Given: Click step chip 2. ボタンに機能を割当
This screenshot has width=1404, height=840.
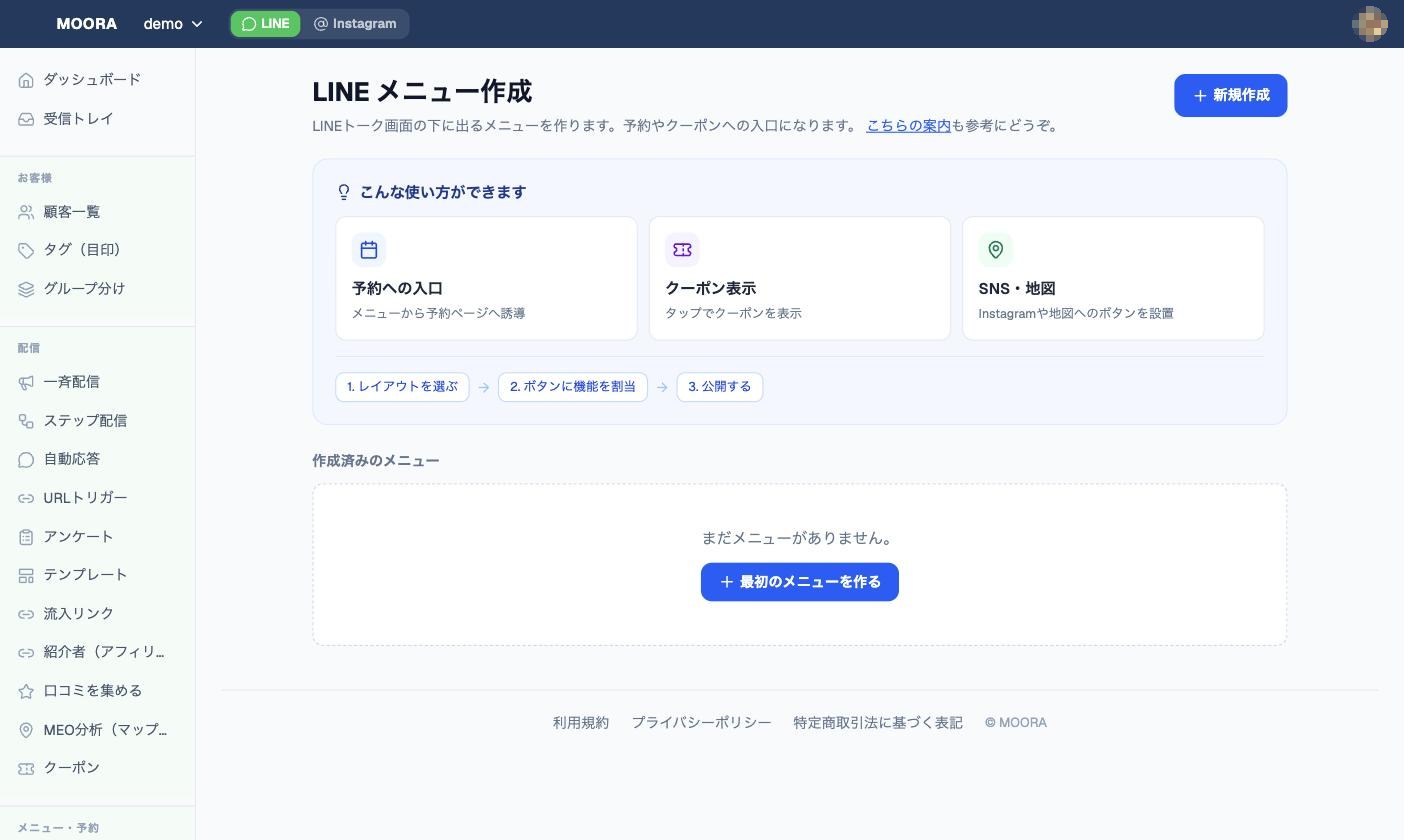Looking at the screenshot, I should [573, 387].
